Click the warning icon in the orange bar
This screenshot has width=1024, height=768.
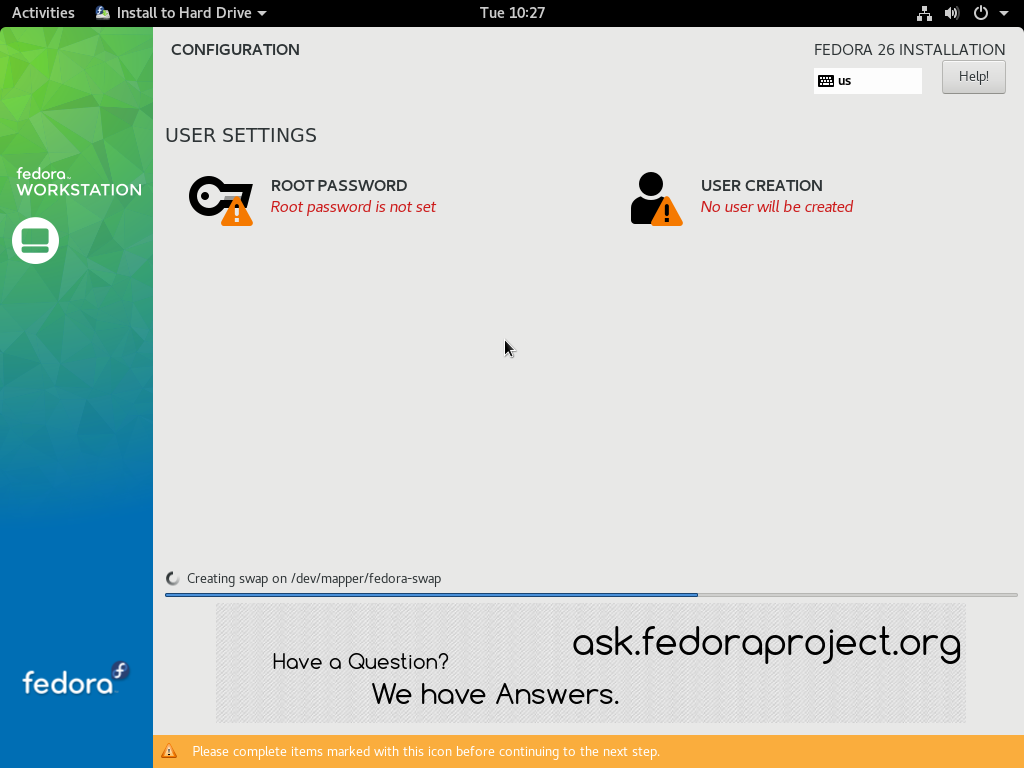(169, 751)
